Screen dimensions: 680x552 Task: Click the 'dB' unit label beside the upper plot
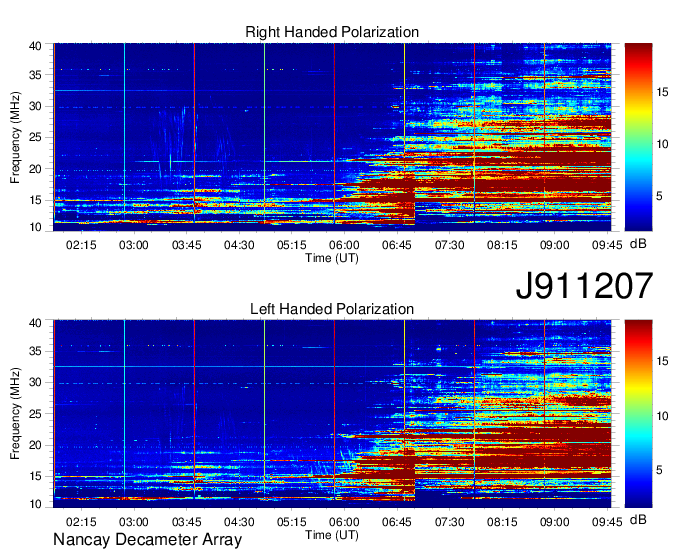[638, 244]
